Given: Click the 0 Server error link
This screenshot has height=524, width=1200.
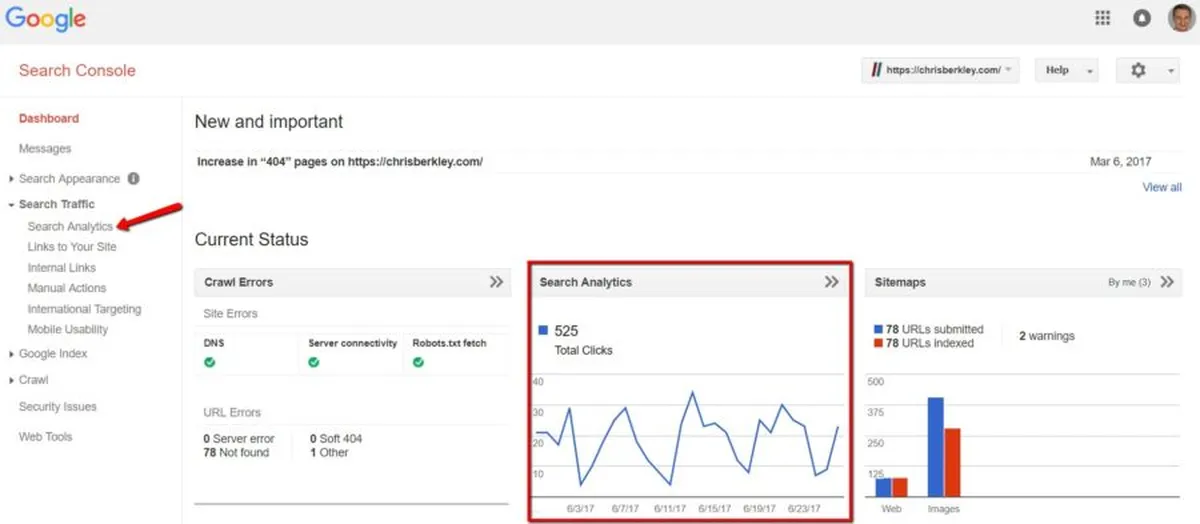Looking at the screenshot, I should click(x=239, y=439).
